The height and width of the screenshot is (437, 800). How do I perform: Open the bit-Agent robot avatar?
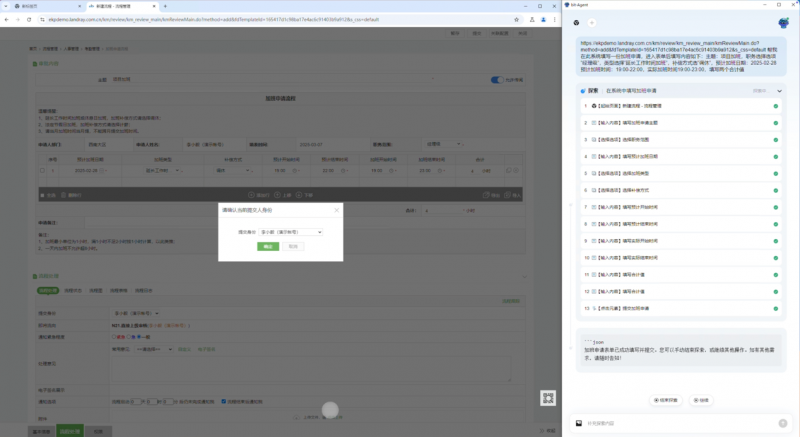coord(783,23)
